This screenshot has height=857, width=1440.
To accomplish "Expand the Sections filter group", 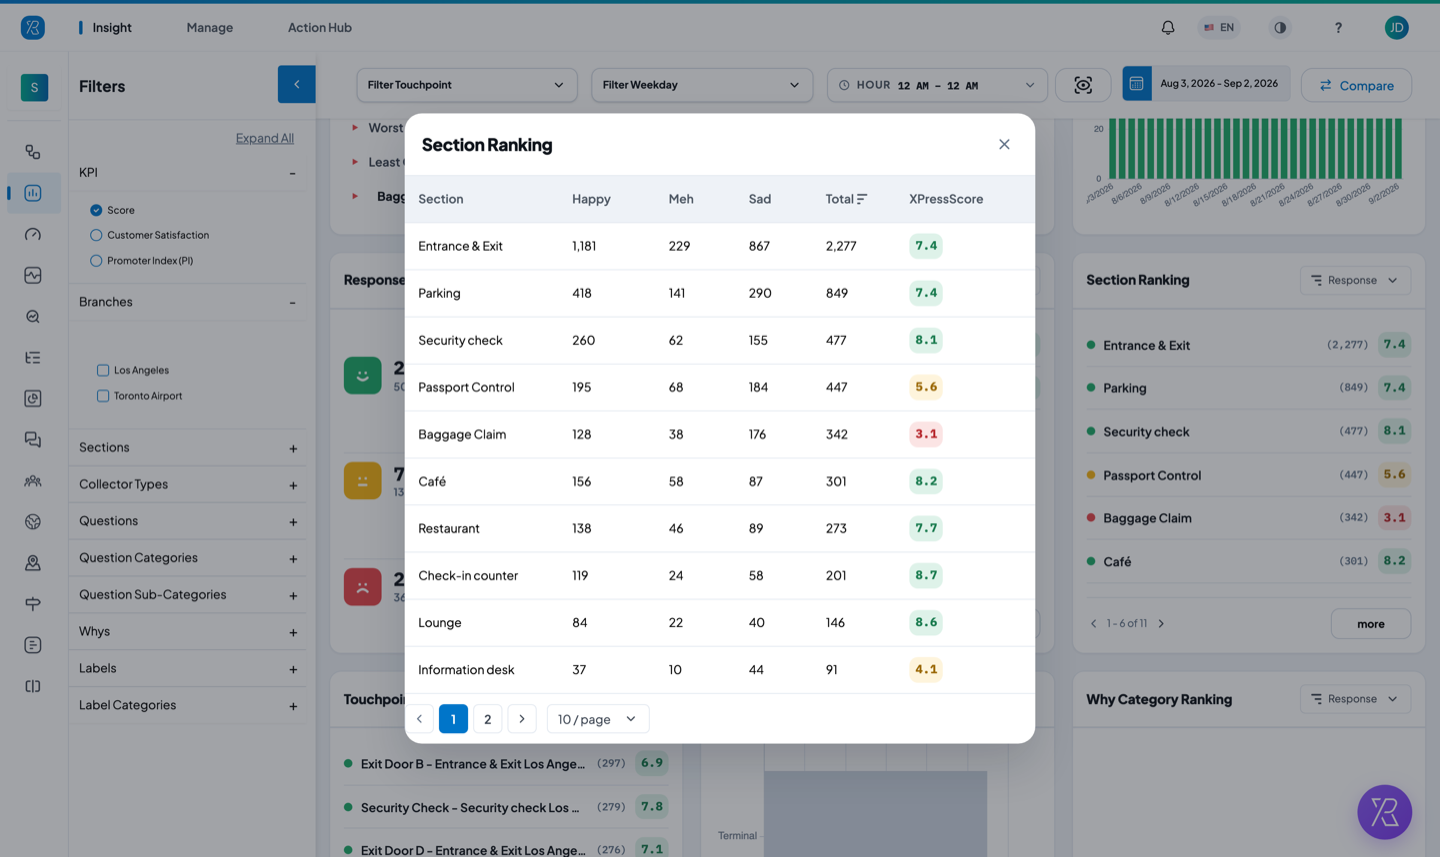I will (x=293, y=448).
